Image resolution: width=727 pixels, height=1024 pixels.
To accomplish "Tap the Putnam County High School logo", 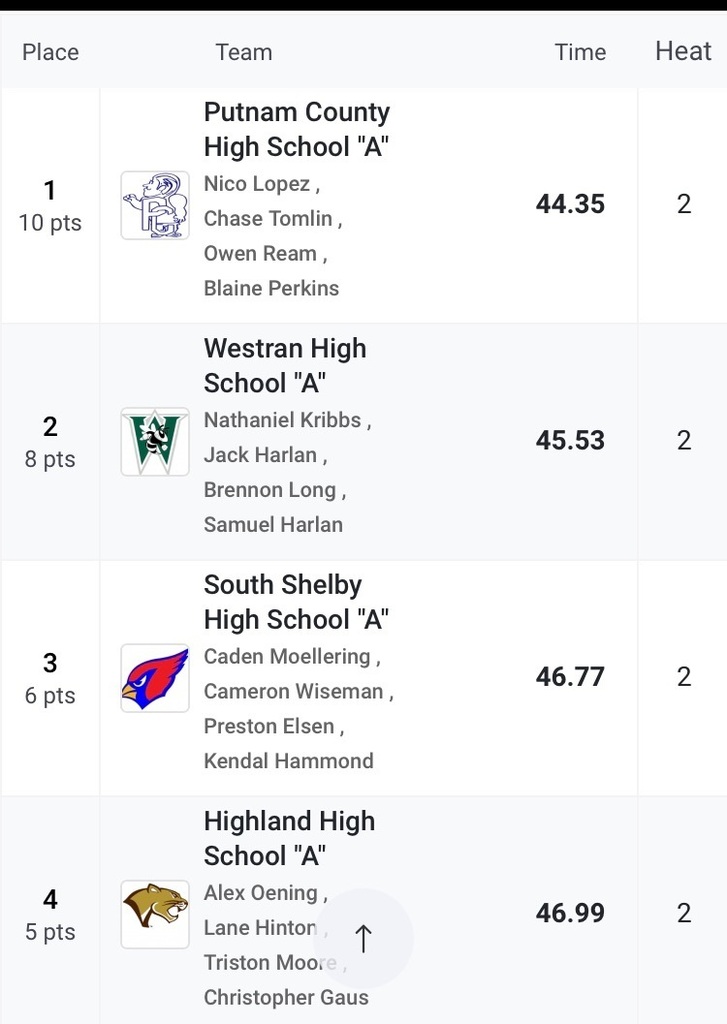I will [155, 205].
